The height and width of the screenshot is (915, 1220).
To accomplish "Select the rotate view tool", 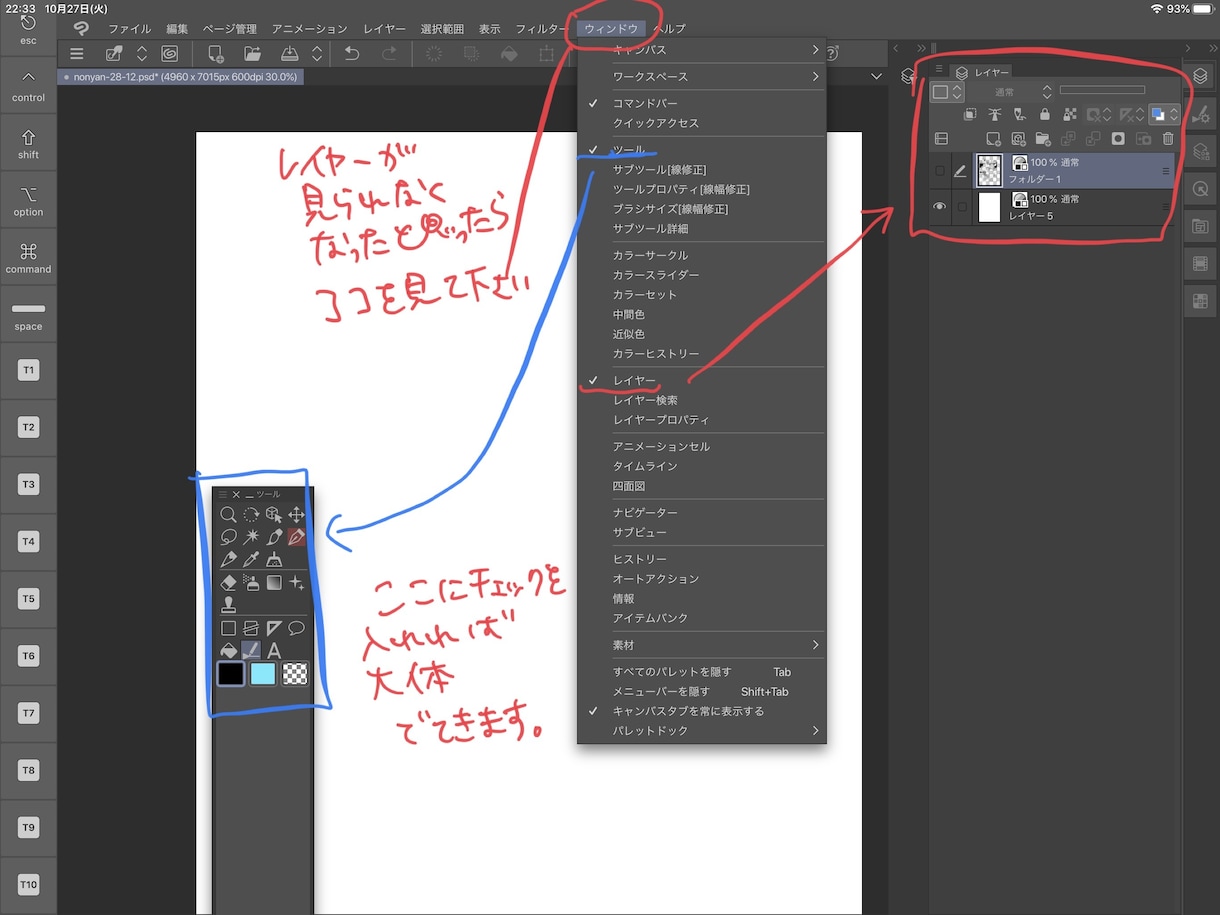I will click(251, 515).
